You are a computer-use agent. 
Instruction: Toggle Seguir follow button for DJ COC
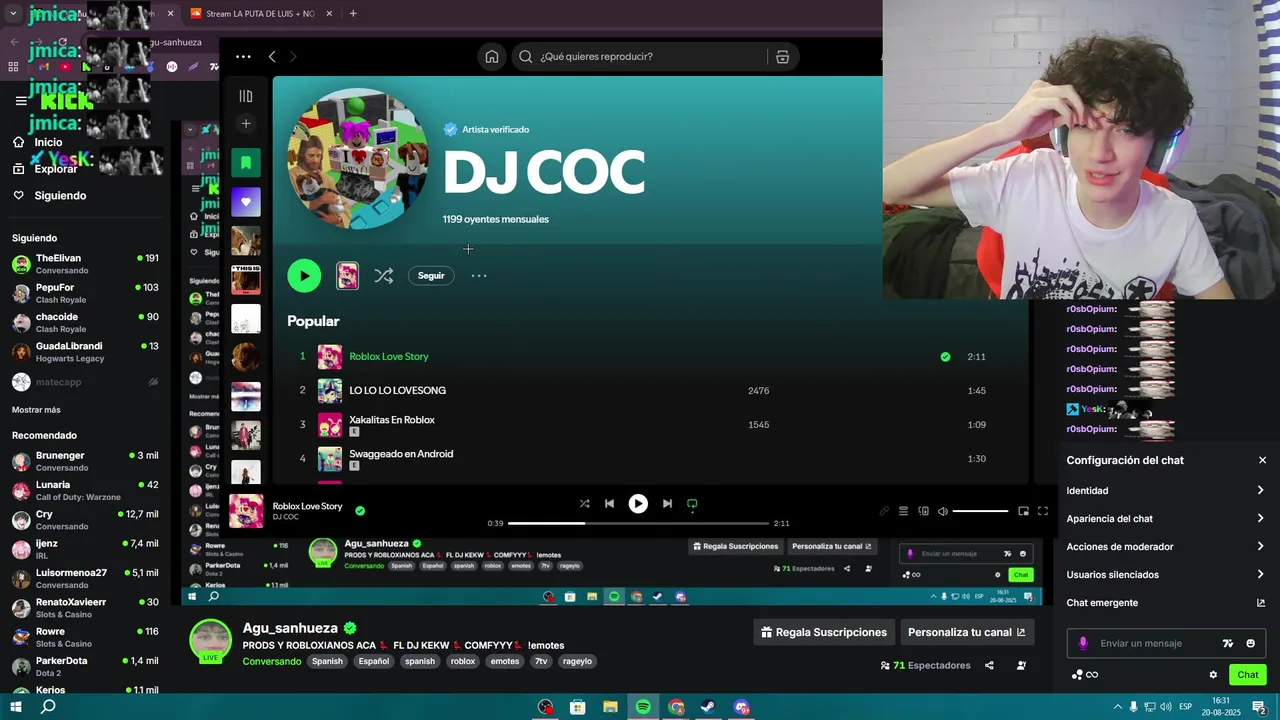pyautogui.click(x=431, y=276)
